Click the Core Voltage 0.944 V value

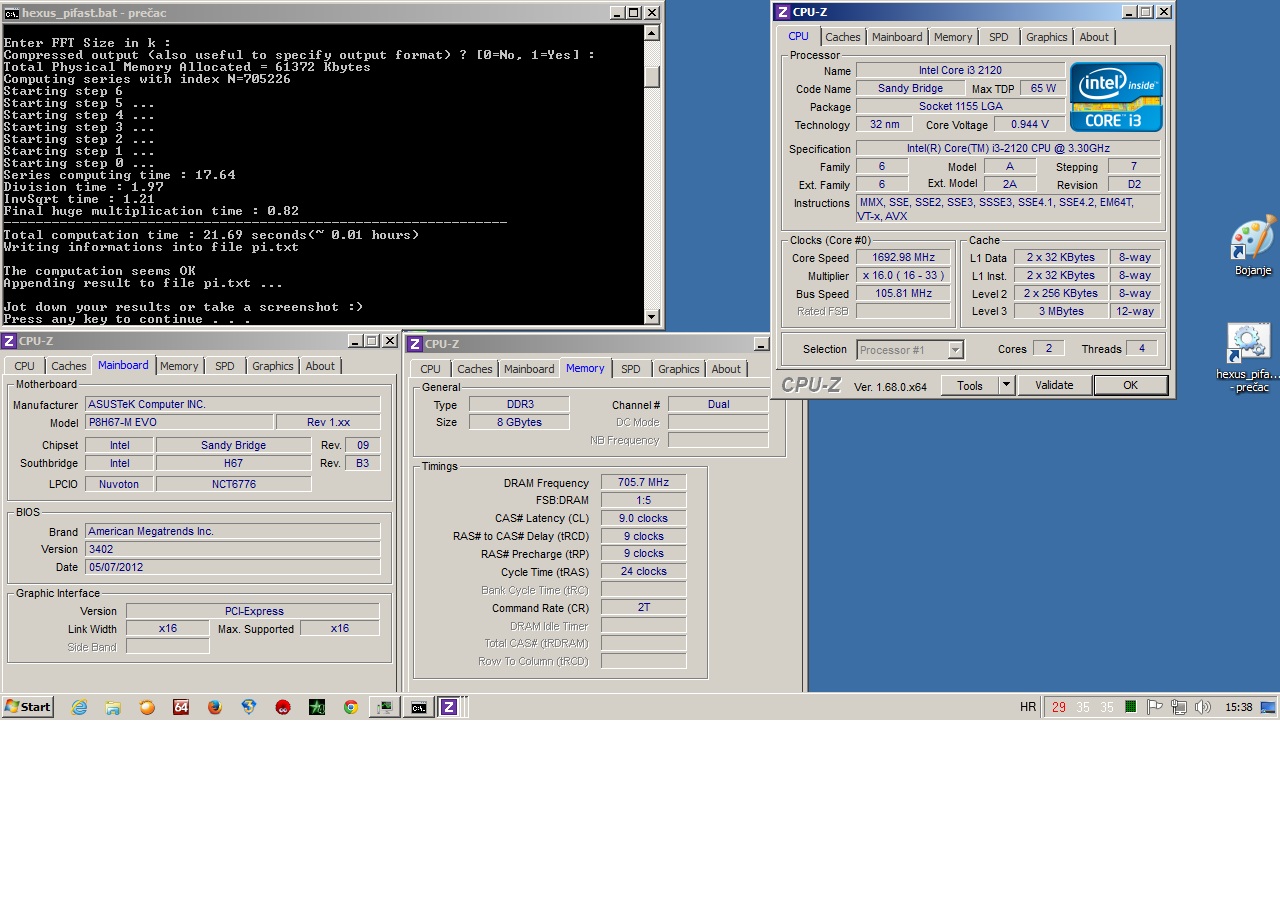point(1030,125)
